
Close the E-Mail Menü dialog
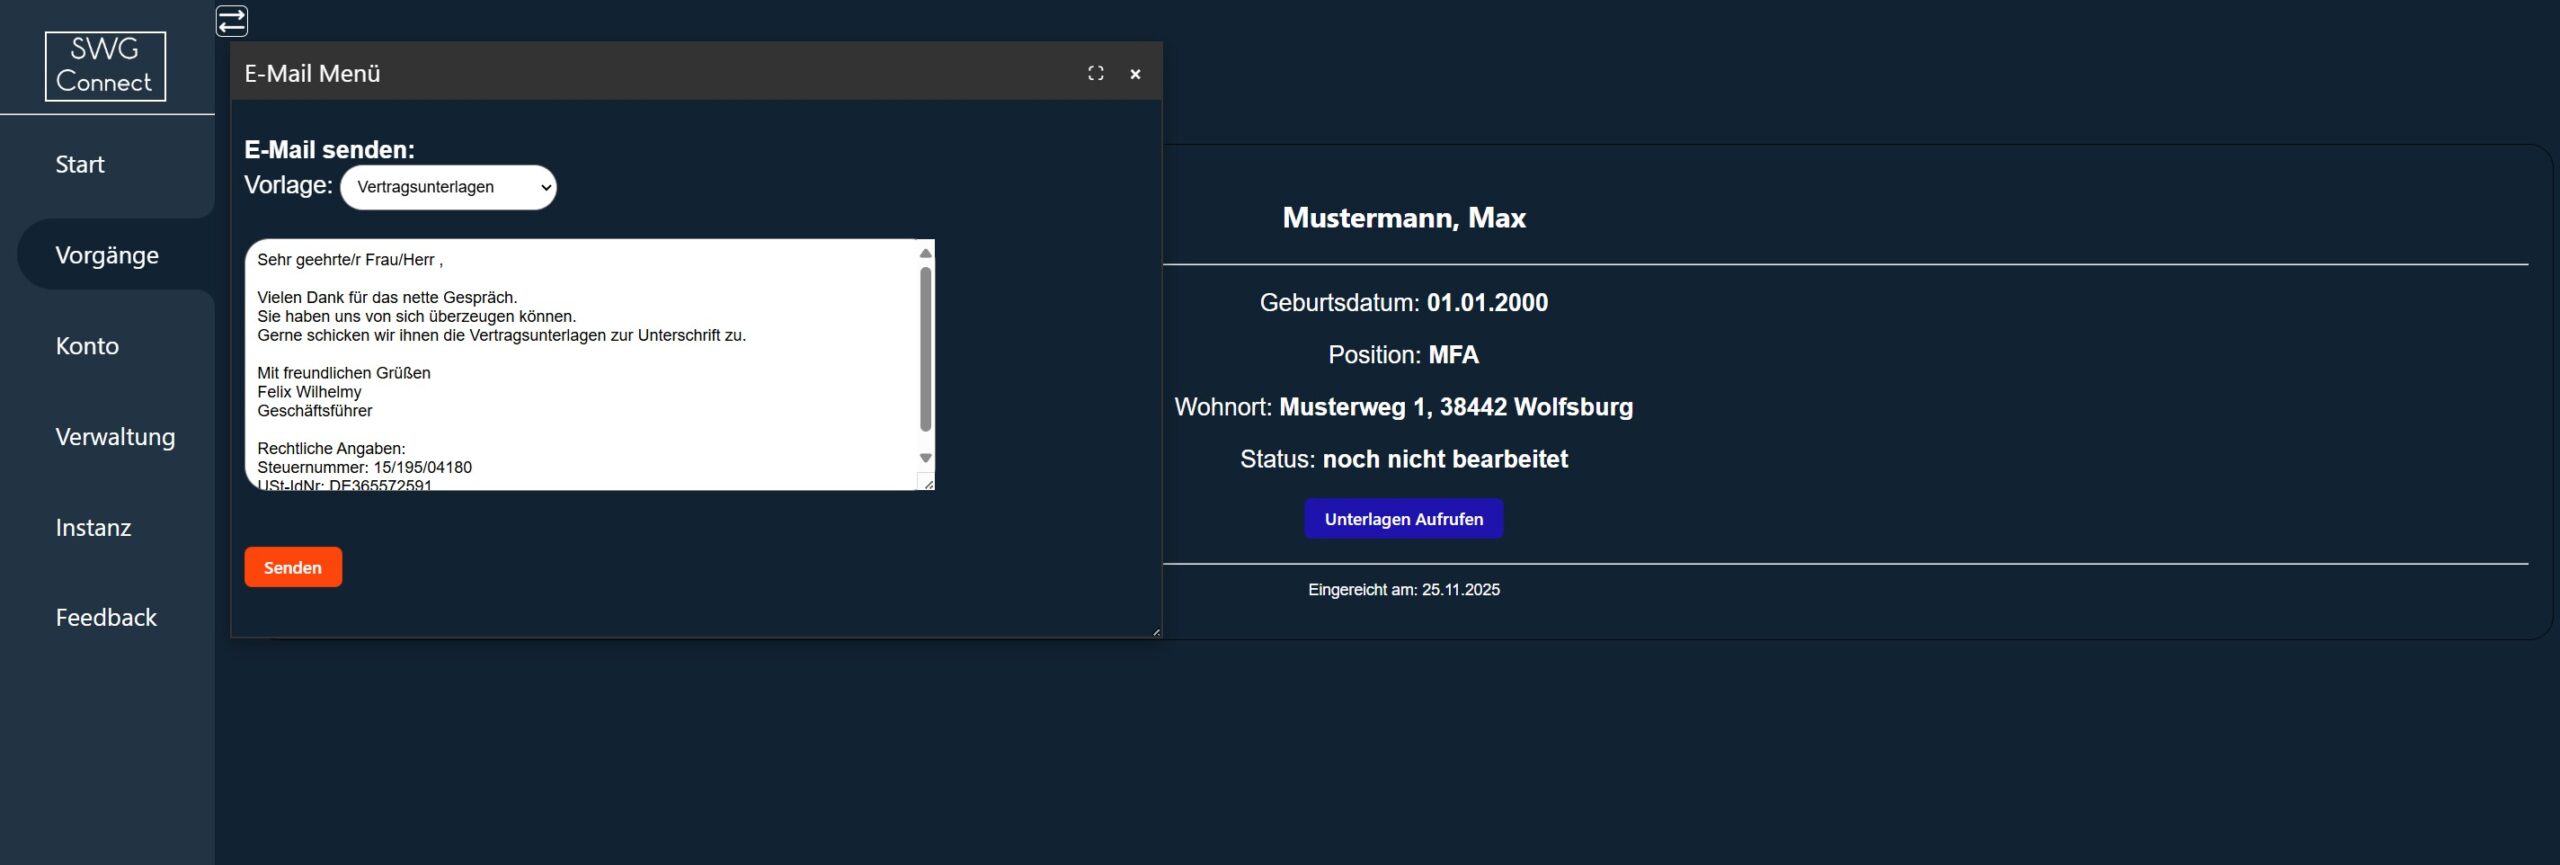pyautogui.click(x=1135, y=74)
